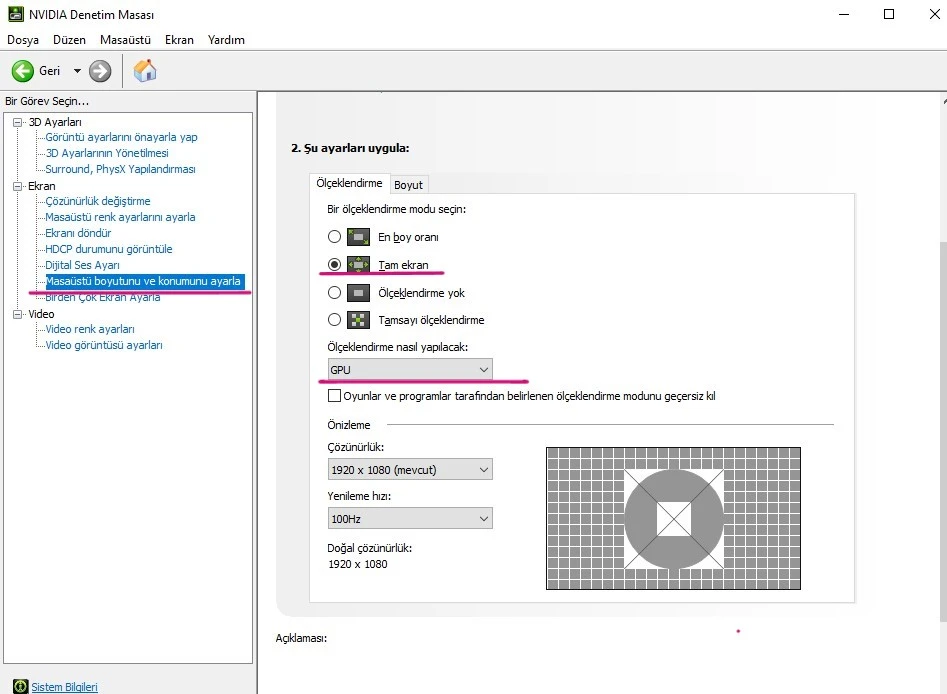Open Video görüntüsü ayarları

104,345
